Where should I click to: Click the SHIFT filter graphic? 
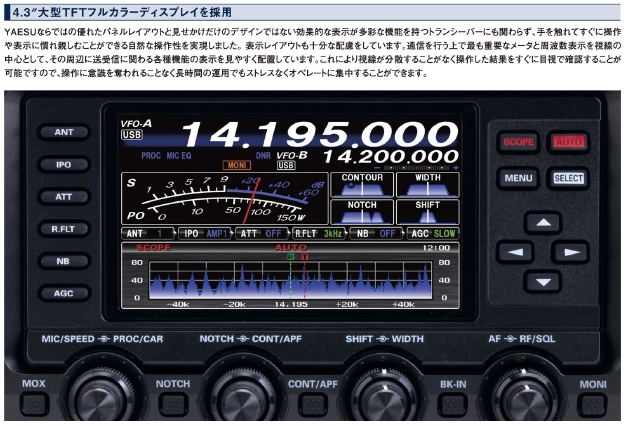click(x=427, y=212)
